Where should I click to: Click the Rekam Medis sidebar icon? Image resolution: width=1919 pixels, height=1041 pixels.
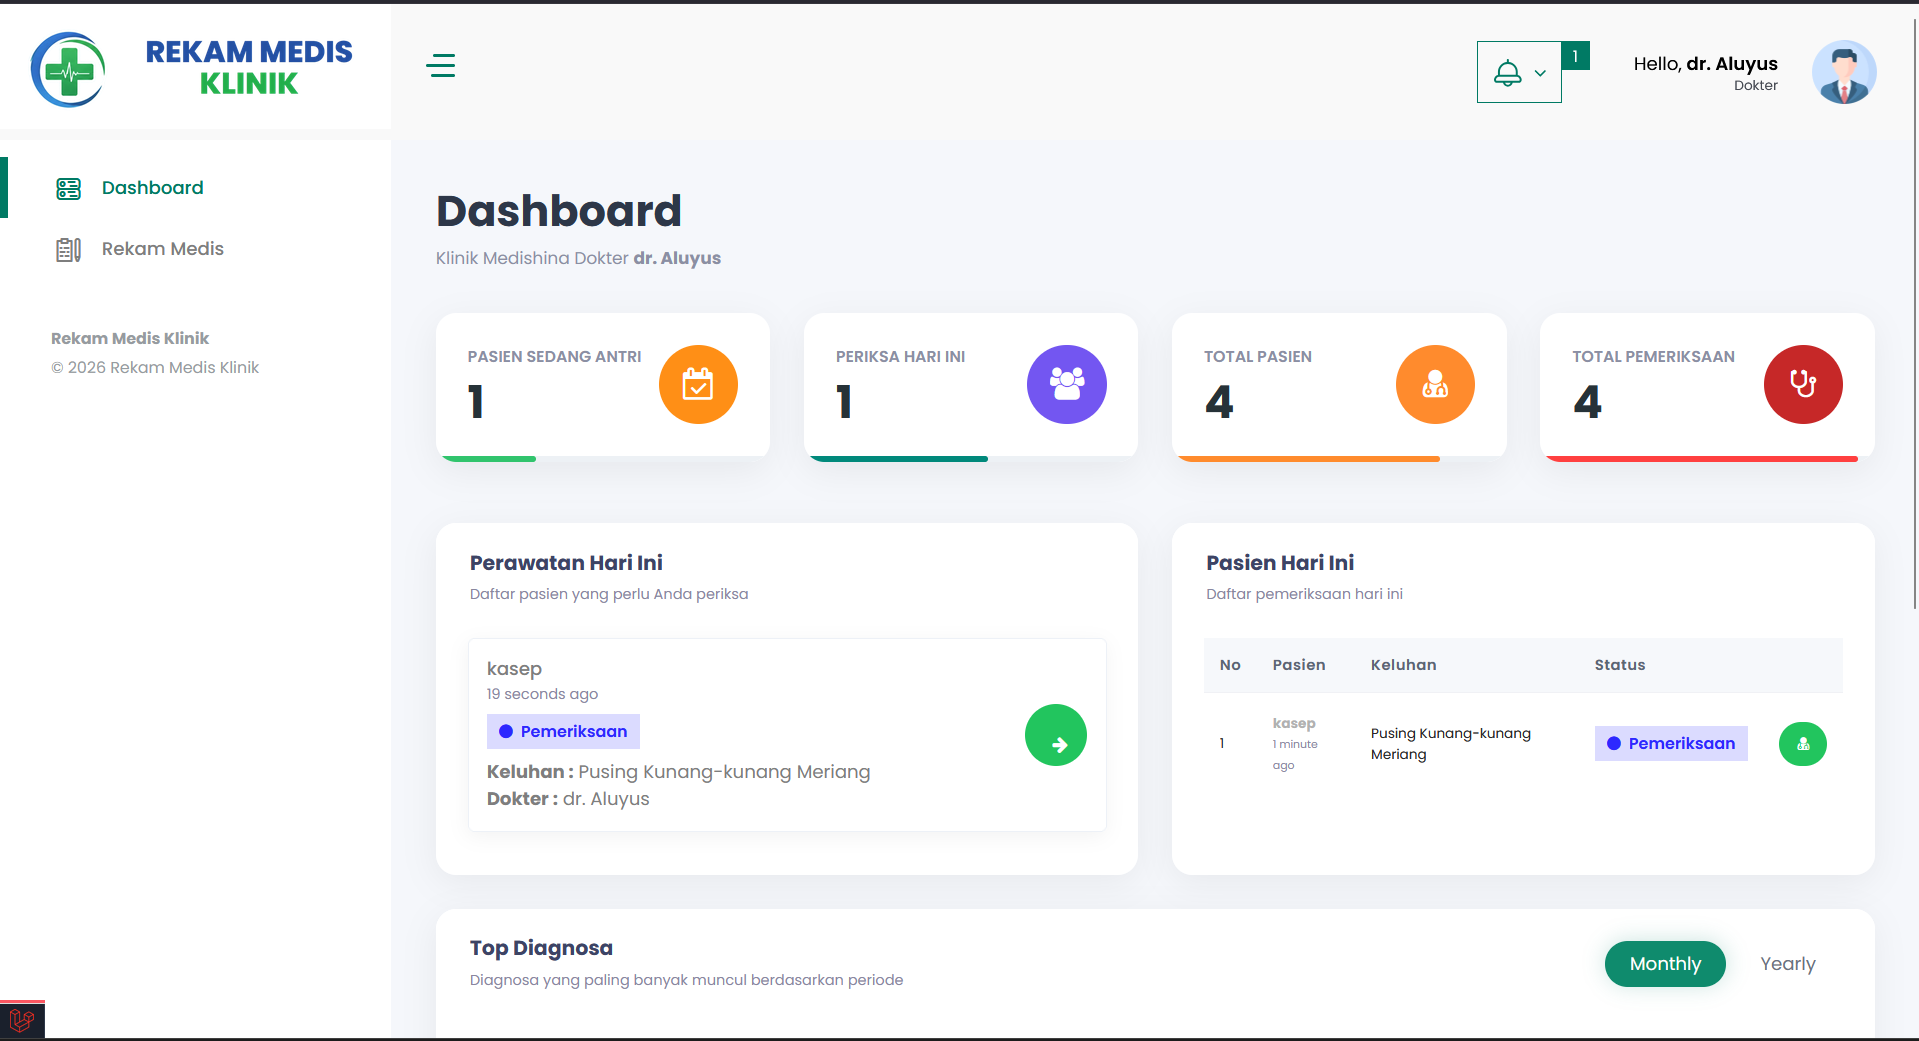pos(68,249)
